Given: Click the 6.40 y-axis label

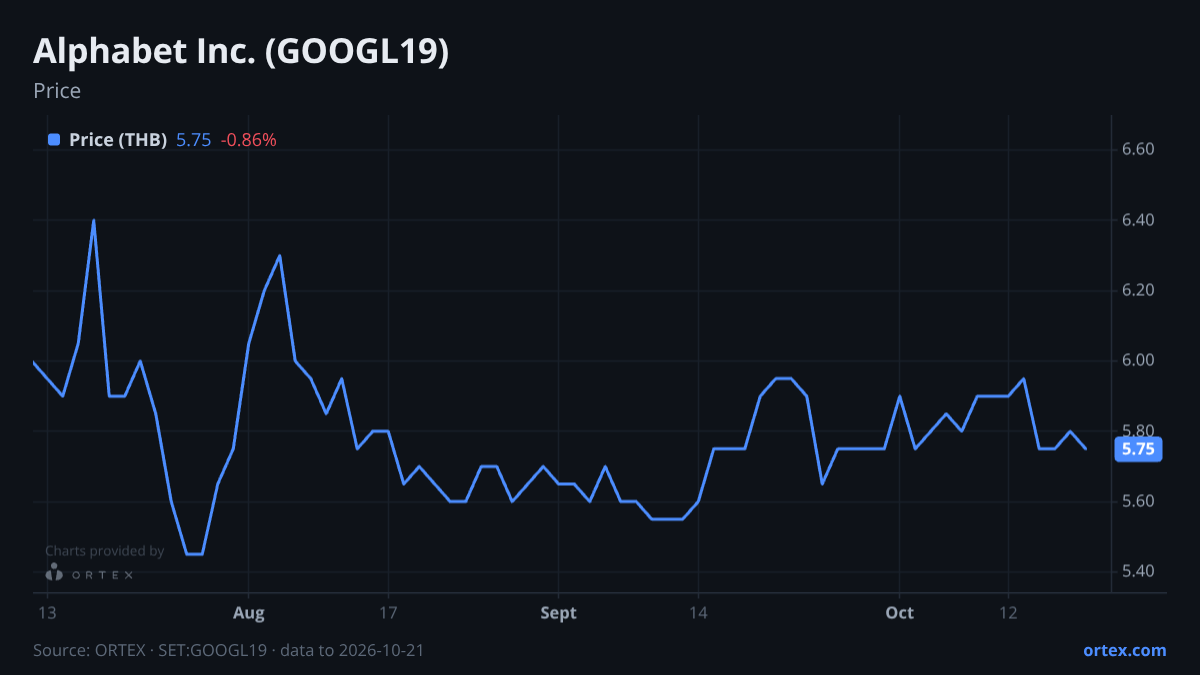Looking at the screenshot, I should tap(1138, 220).
